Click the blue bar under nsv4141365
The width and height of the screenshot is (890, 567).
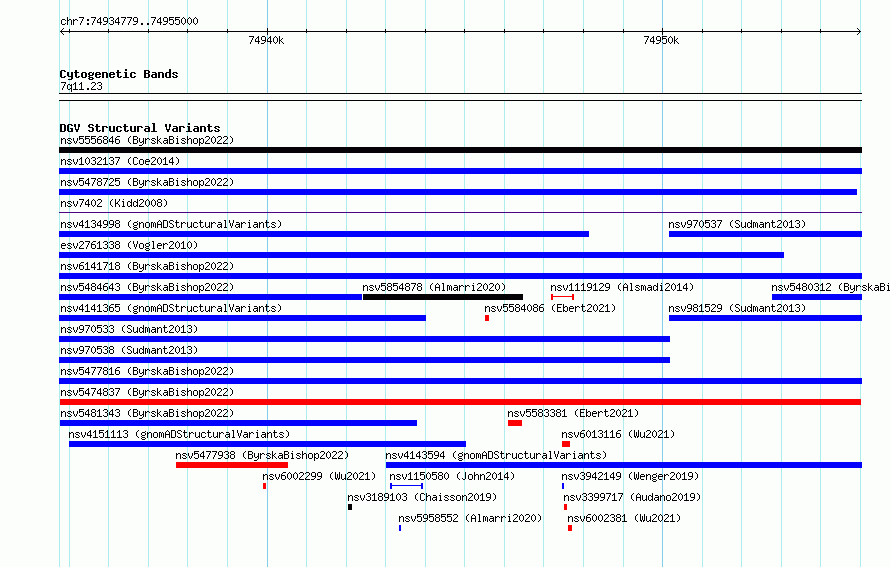point(242,318)
